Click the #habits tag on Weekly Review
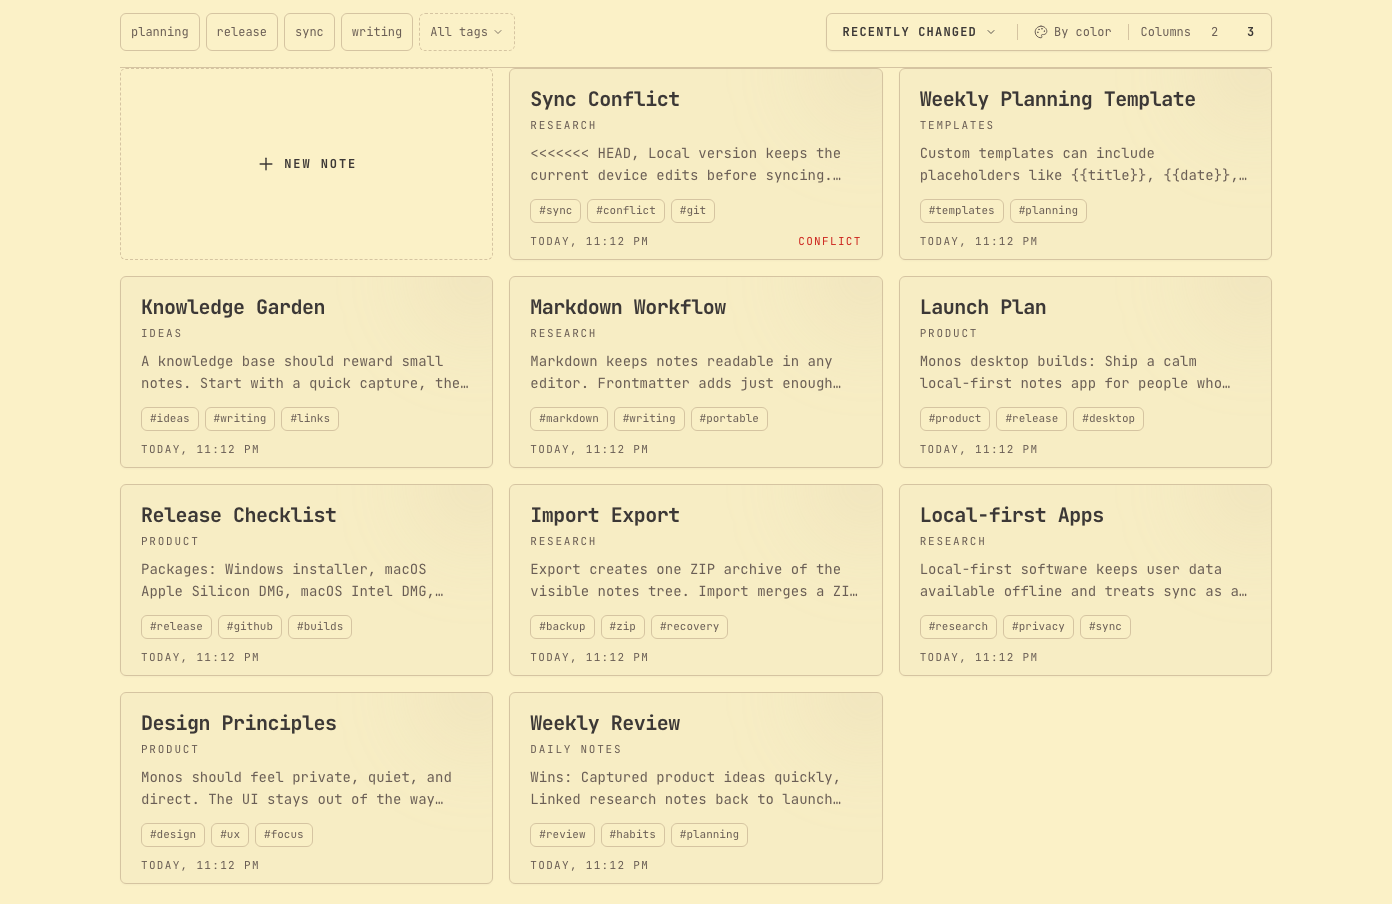The image size is (1392, 904). [x=633, y=835]
